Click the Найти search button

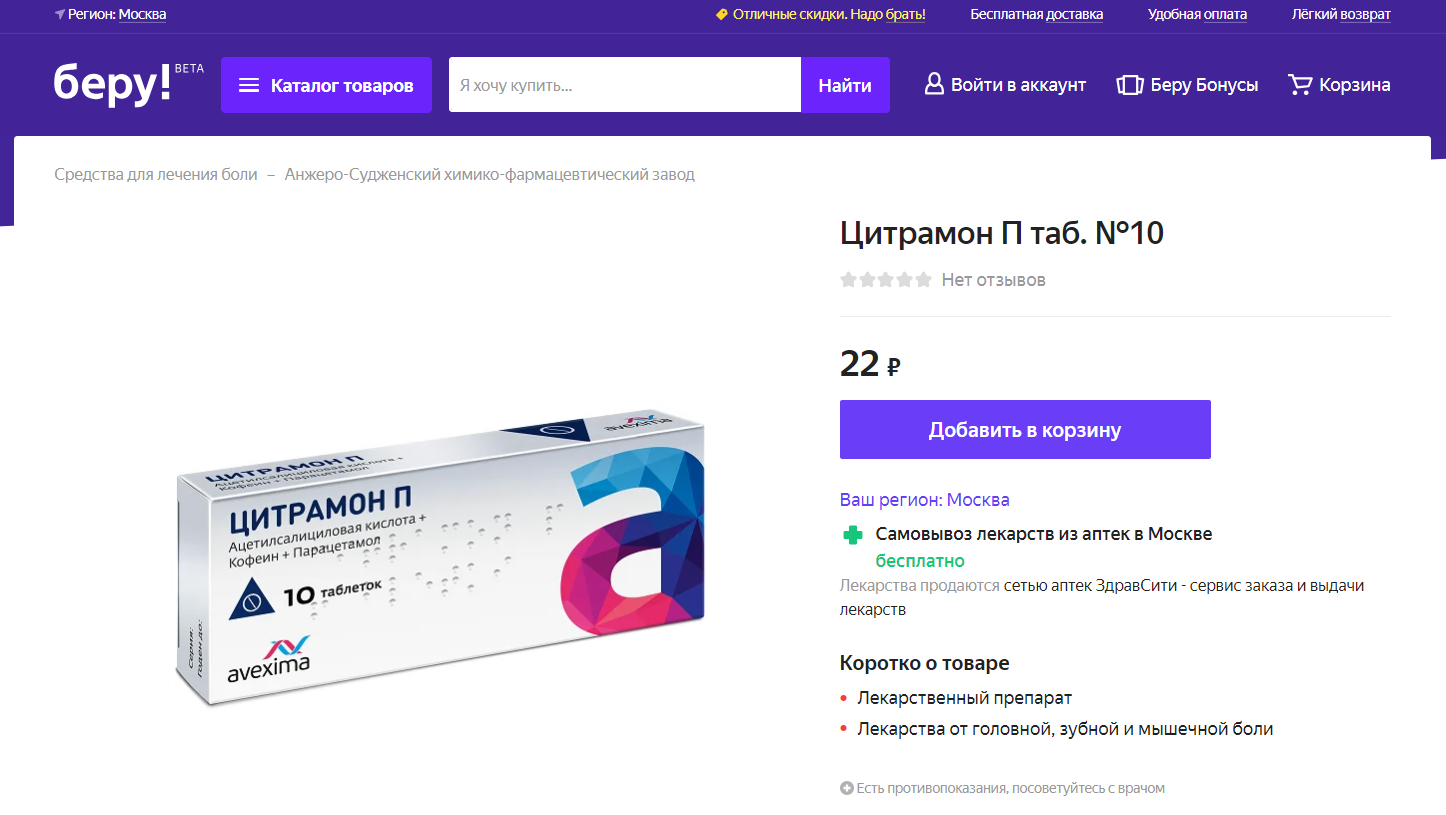[845, 85]
